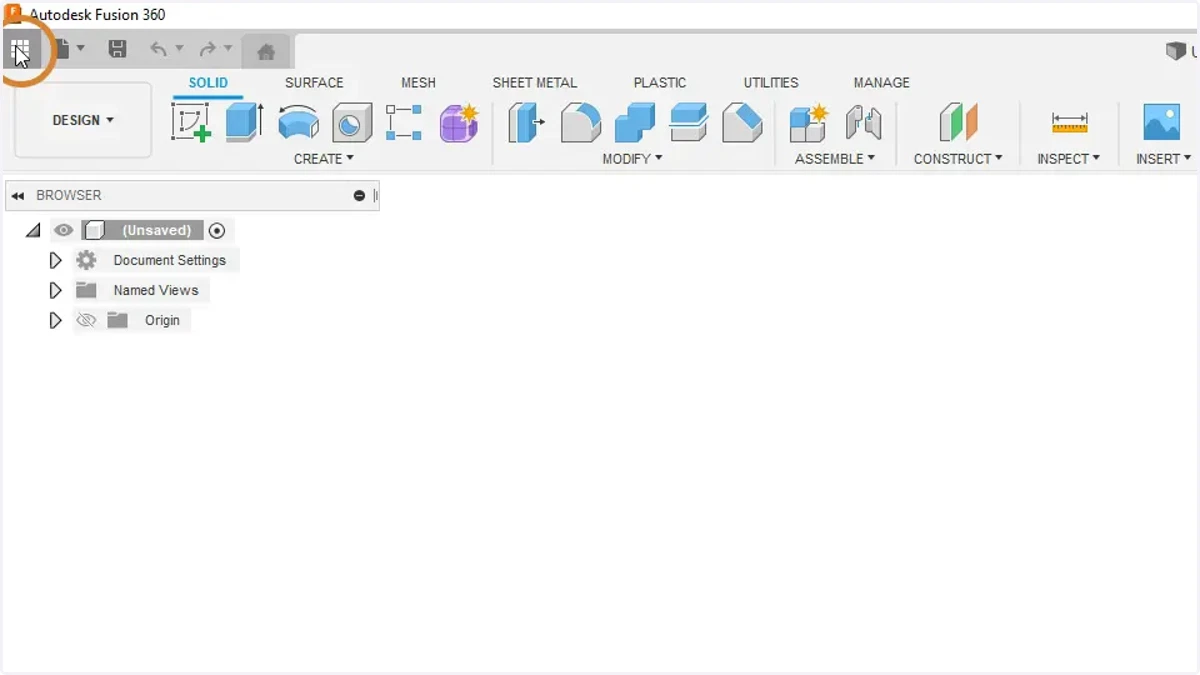Select the Rectangular Pattern tool
Viewport: 1200px width, 675px height.
point(404,122)
